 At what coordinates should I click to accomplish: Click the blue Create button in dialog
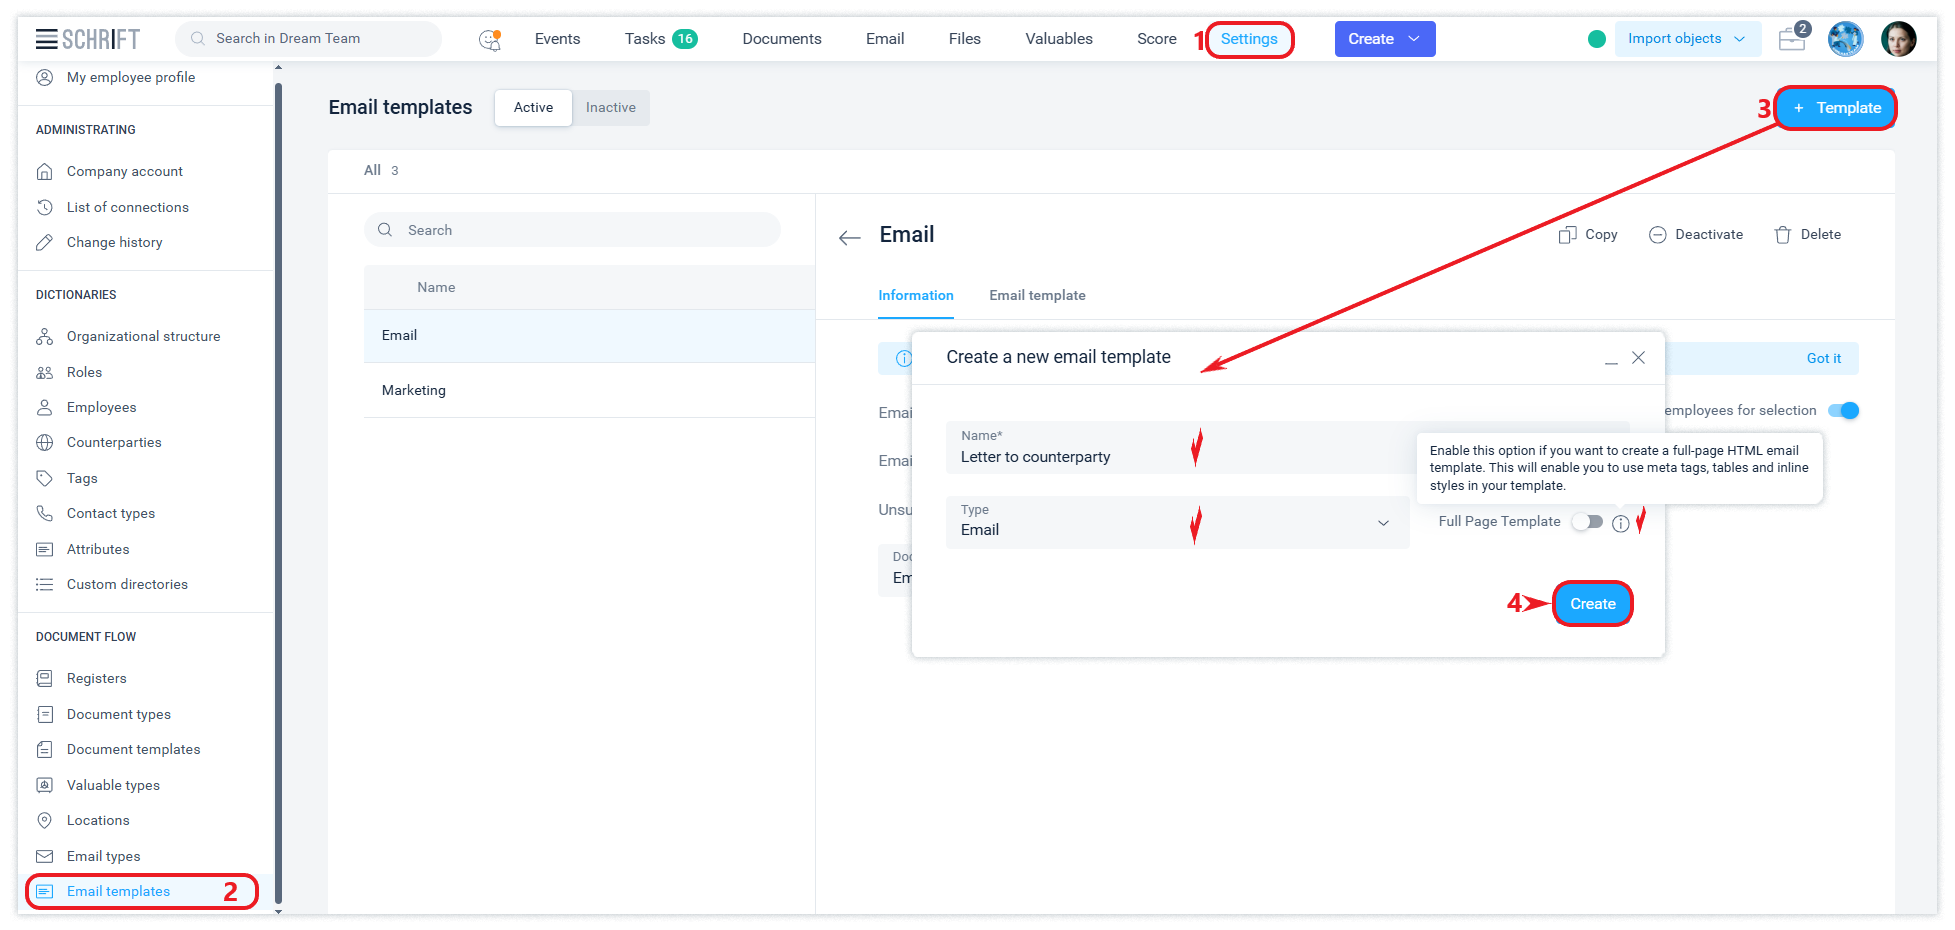coord(1592,604)
